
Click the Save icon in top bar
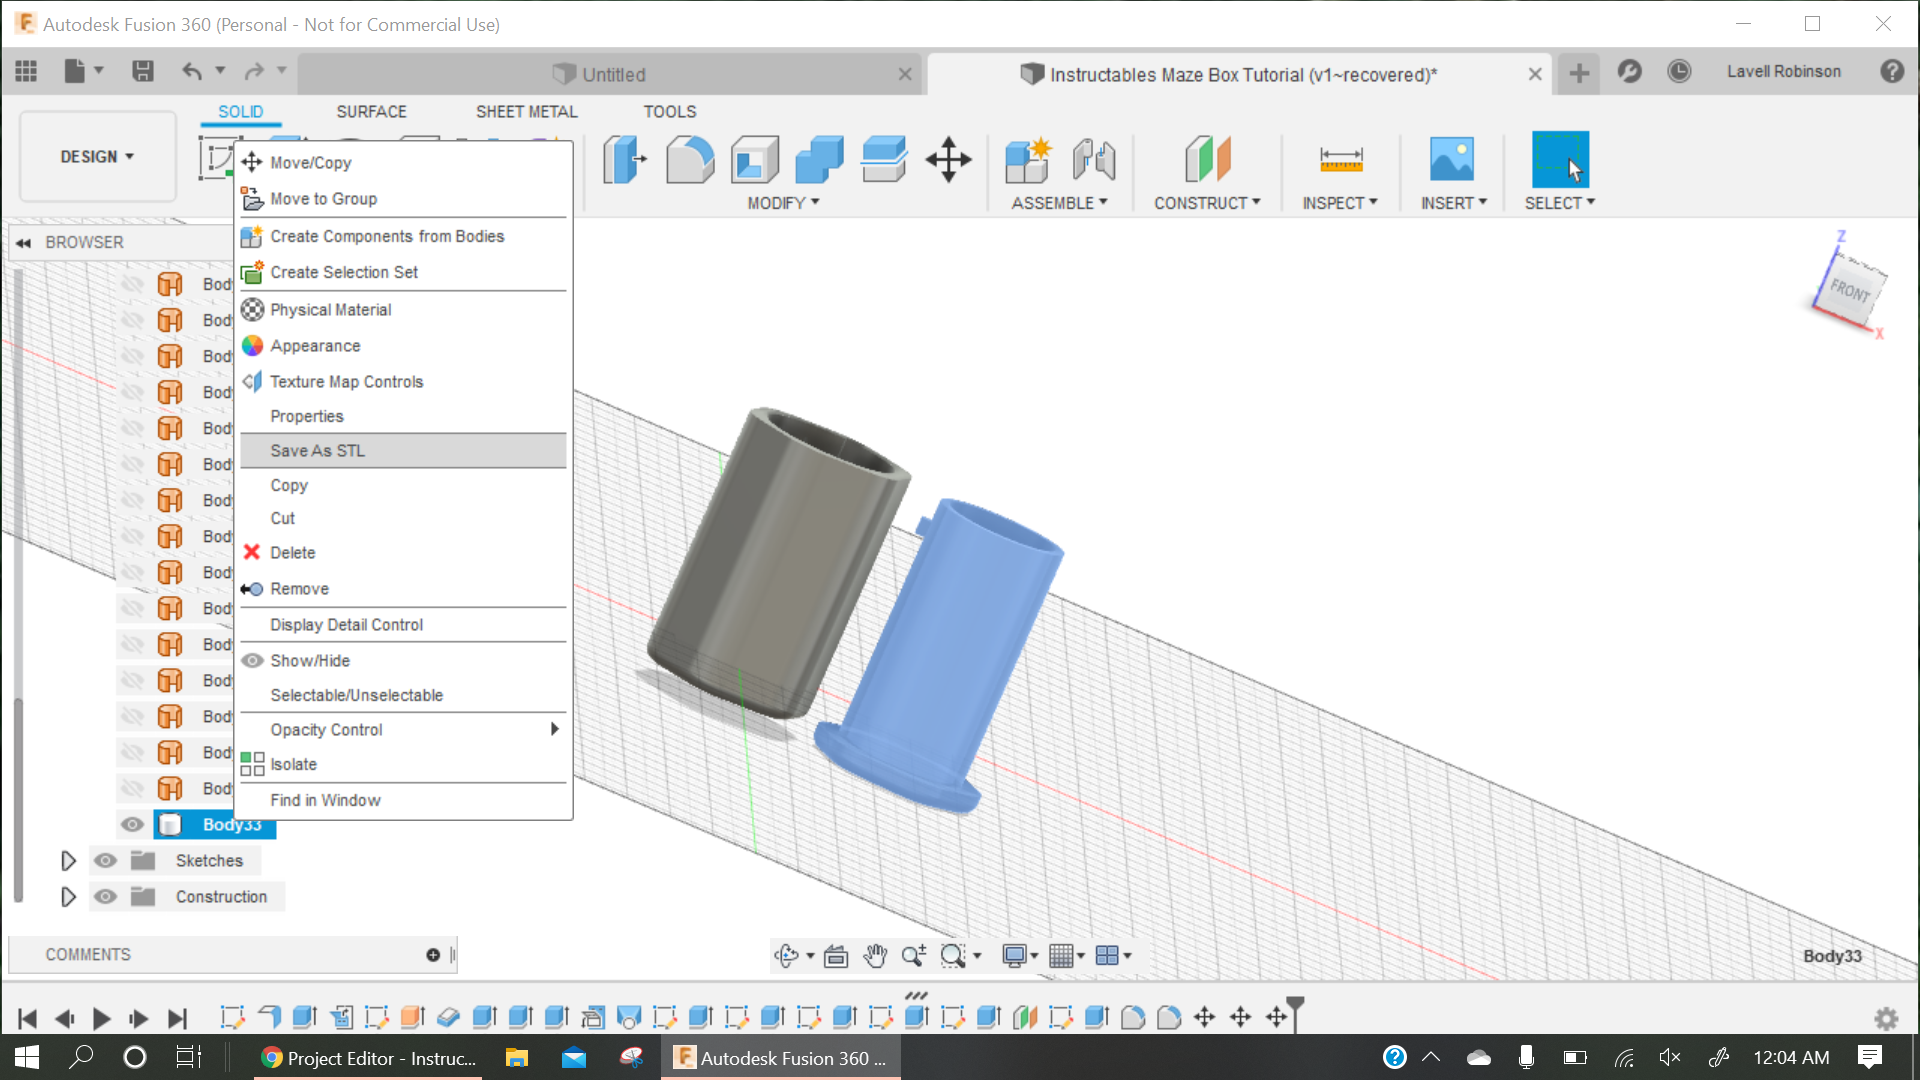(x=143, y=71)
